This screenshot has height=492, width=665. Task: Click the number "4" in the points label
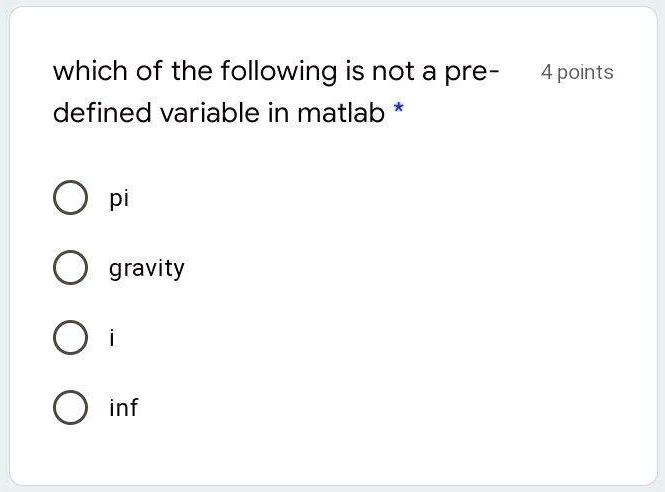546,72
